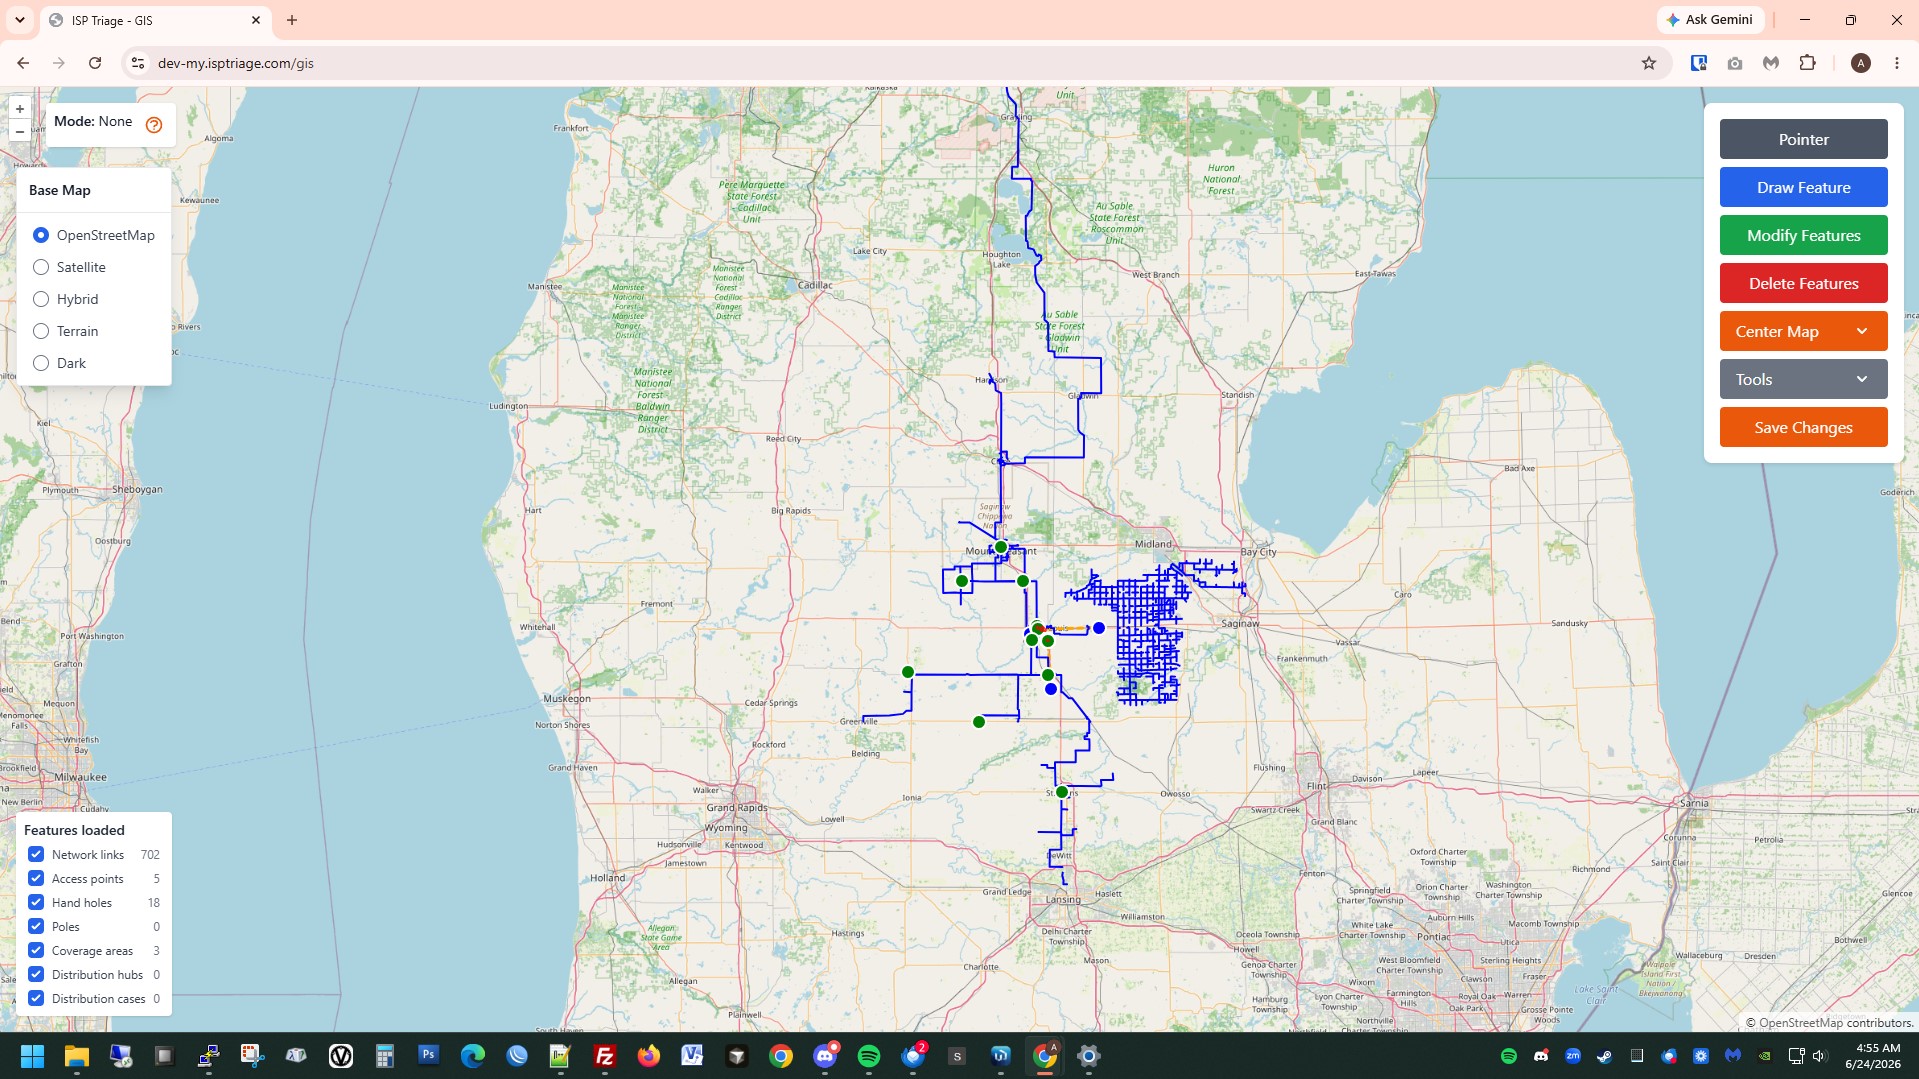Click the taskbar clock showing 4:55 AM
The image size is (1919, 1079).
click(1872, 1056)
